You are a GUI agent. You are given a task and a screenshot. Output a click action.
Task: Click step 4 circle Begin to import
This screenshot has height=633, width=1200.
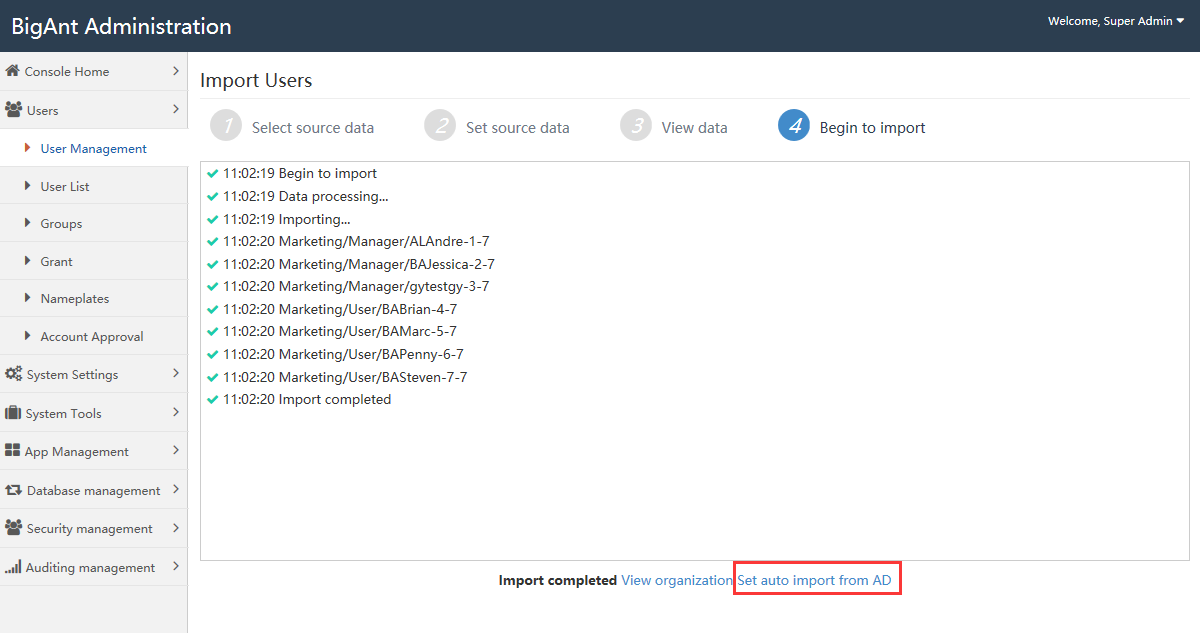coord(794,125)
